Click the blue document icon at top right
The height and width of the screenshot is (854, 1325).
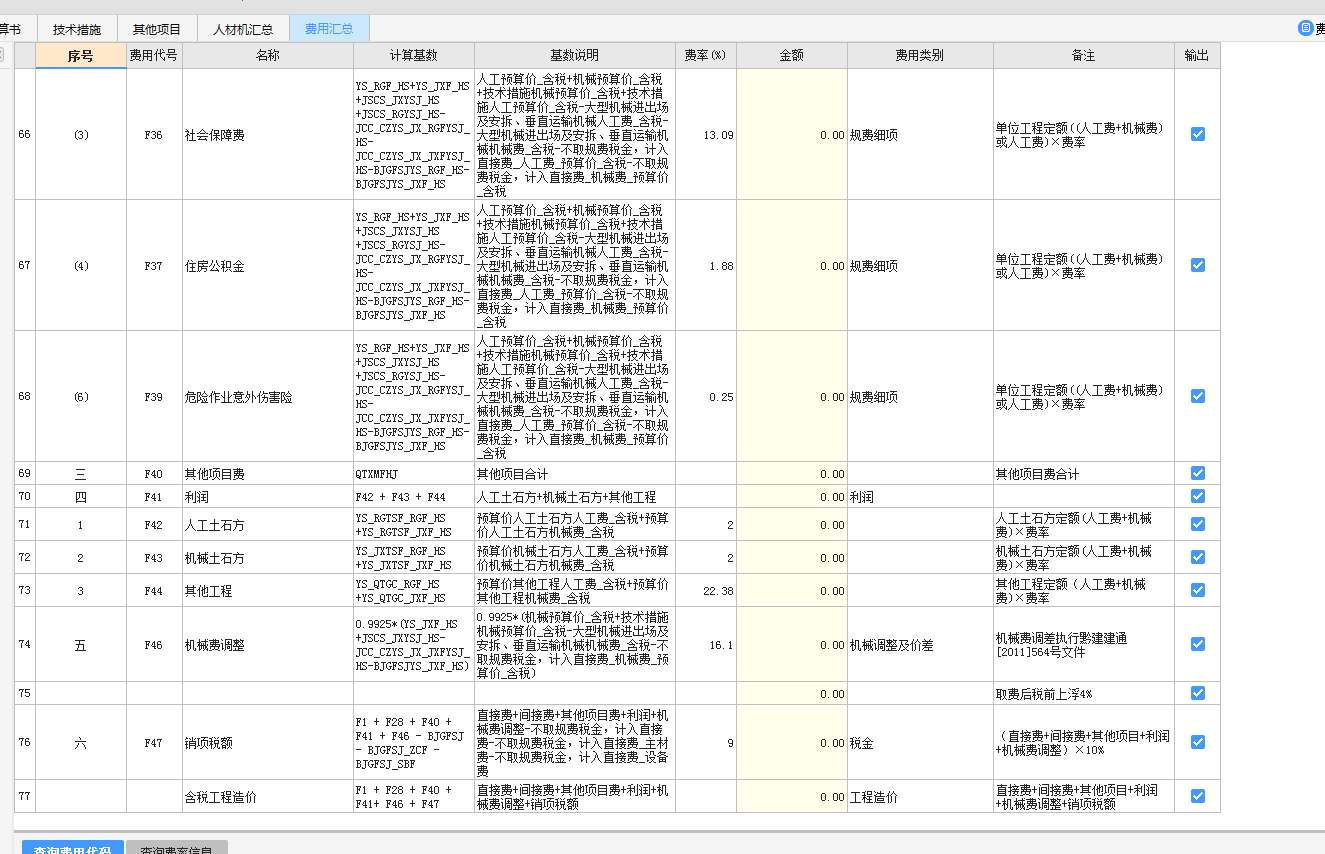point(1305,28)
